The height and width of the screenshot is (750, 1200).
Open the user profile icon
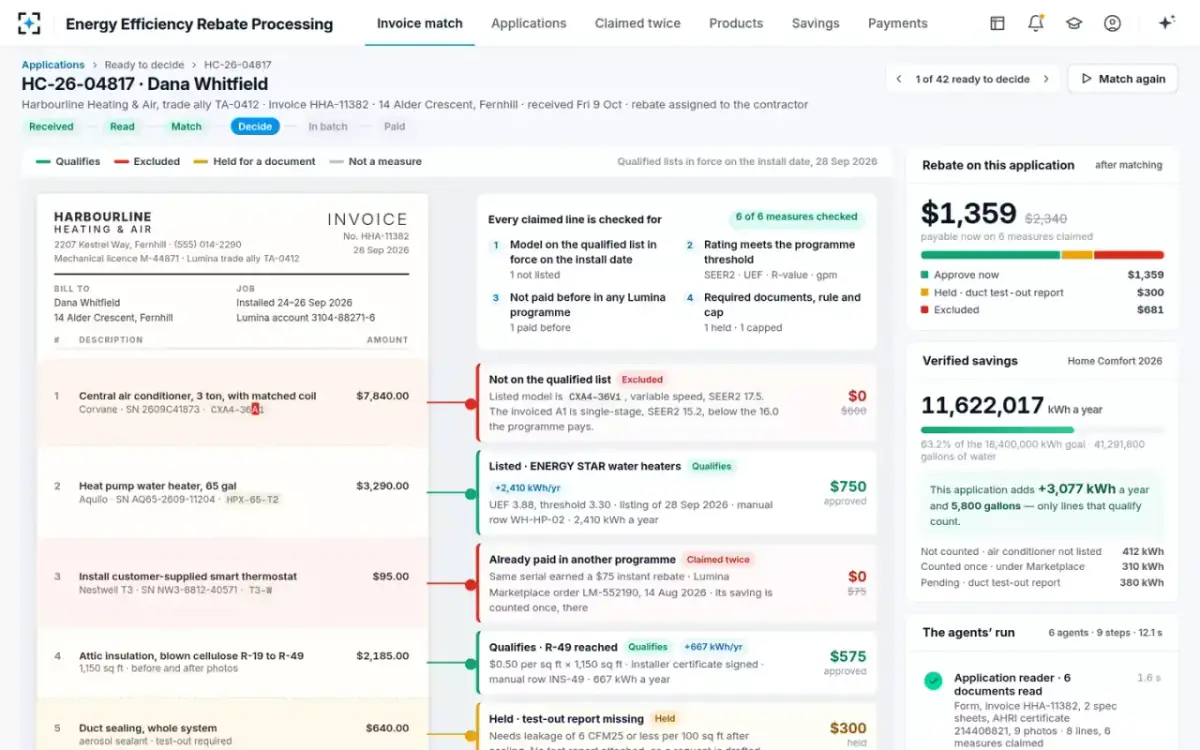tap(1112, 23)
